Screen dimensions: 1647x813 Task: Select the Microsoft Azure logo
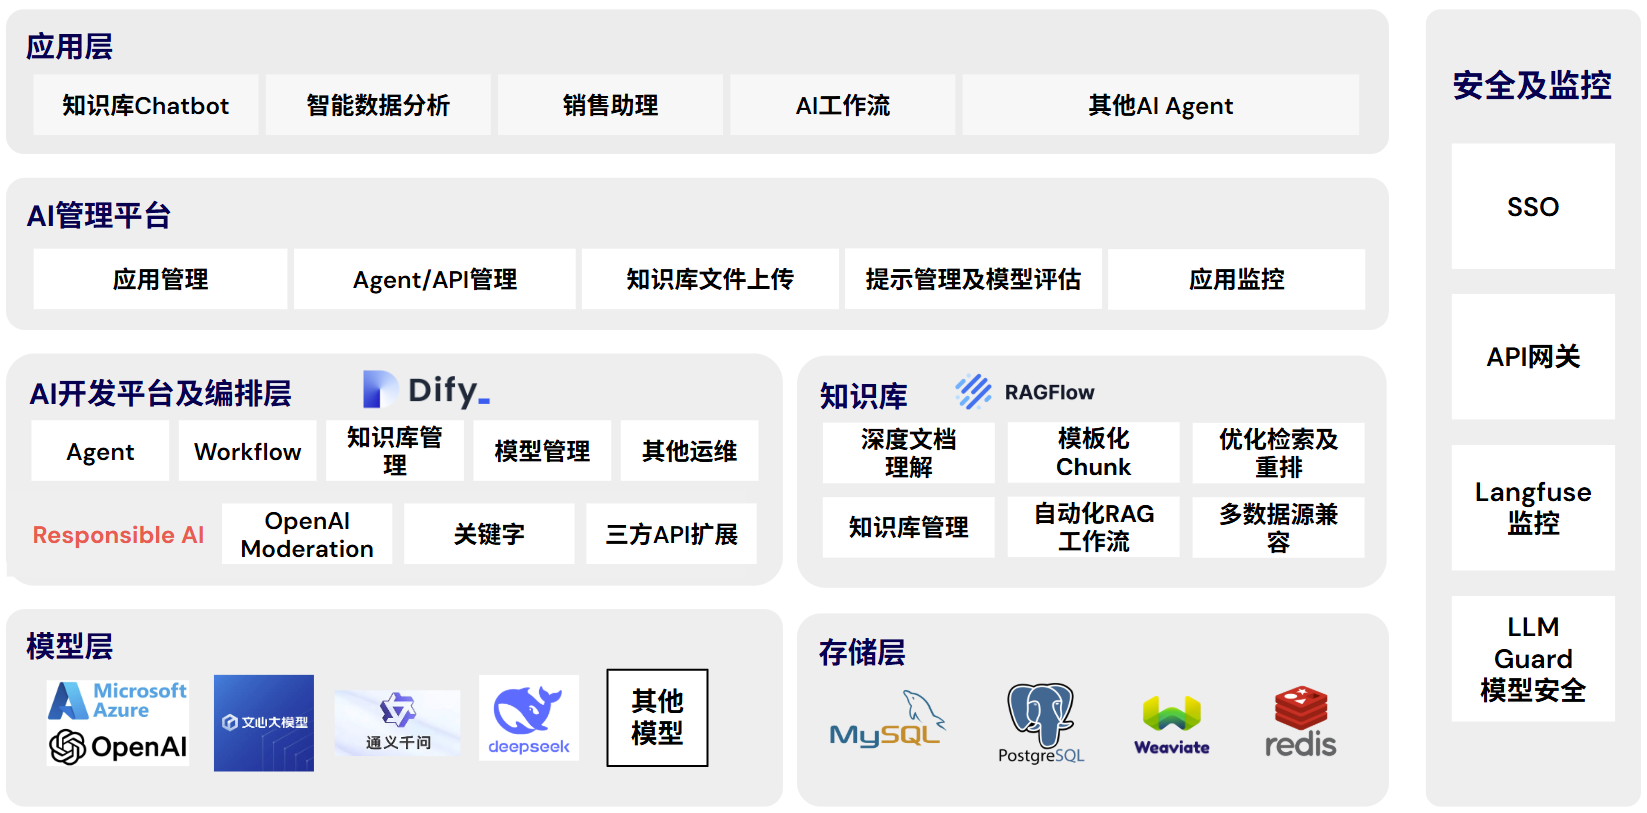click(118, 700)
